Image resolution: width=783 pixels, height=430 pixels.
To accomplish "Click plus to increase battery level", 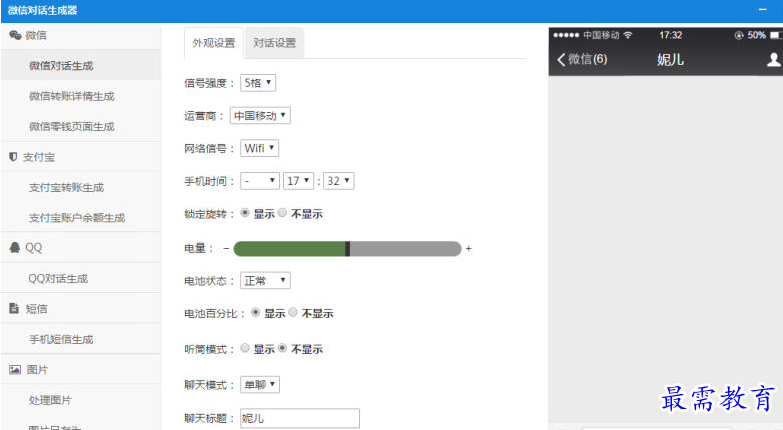I will [x=468, y=248].
